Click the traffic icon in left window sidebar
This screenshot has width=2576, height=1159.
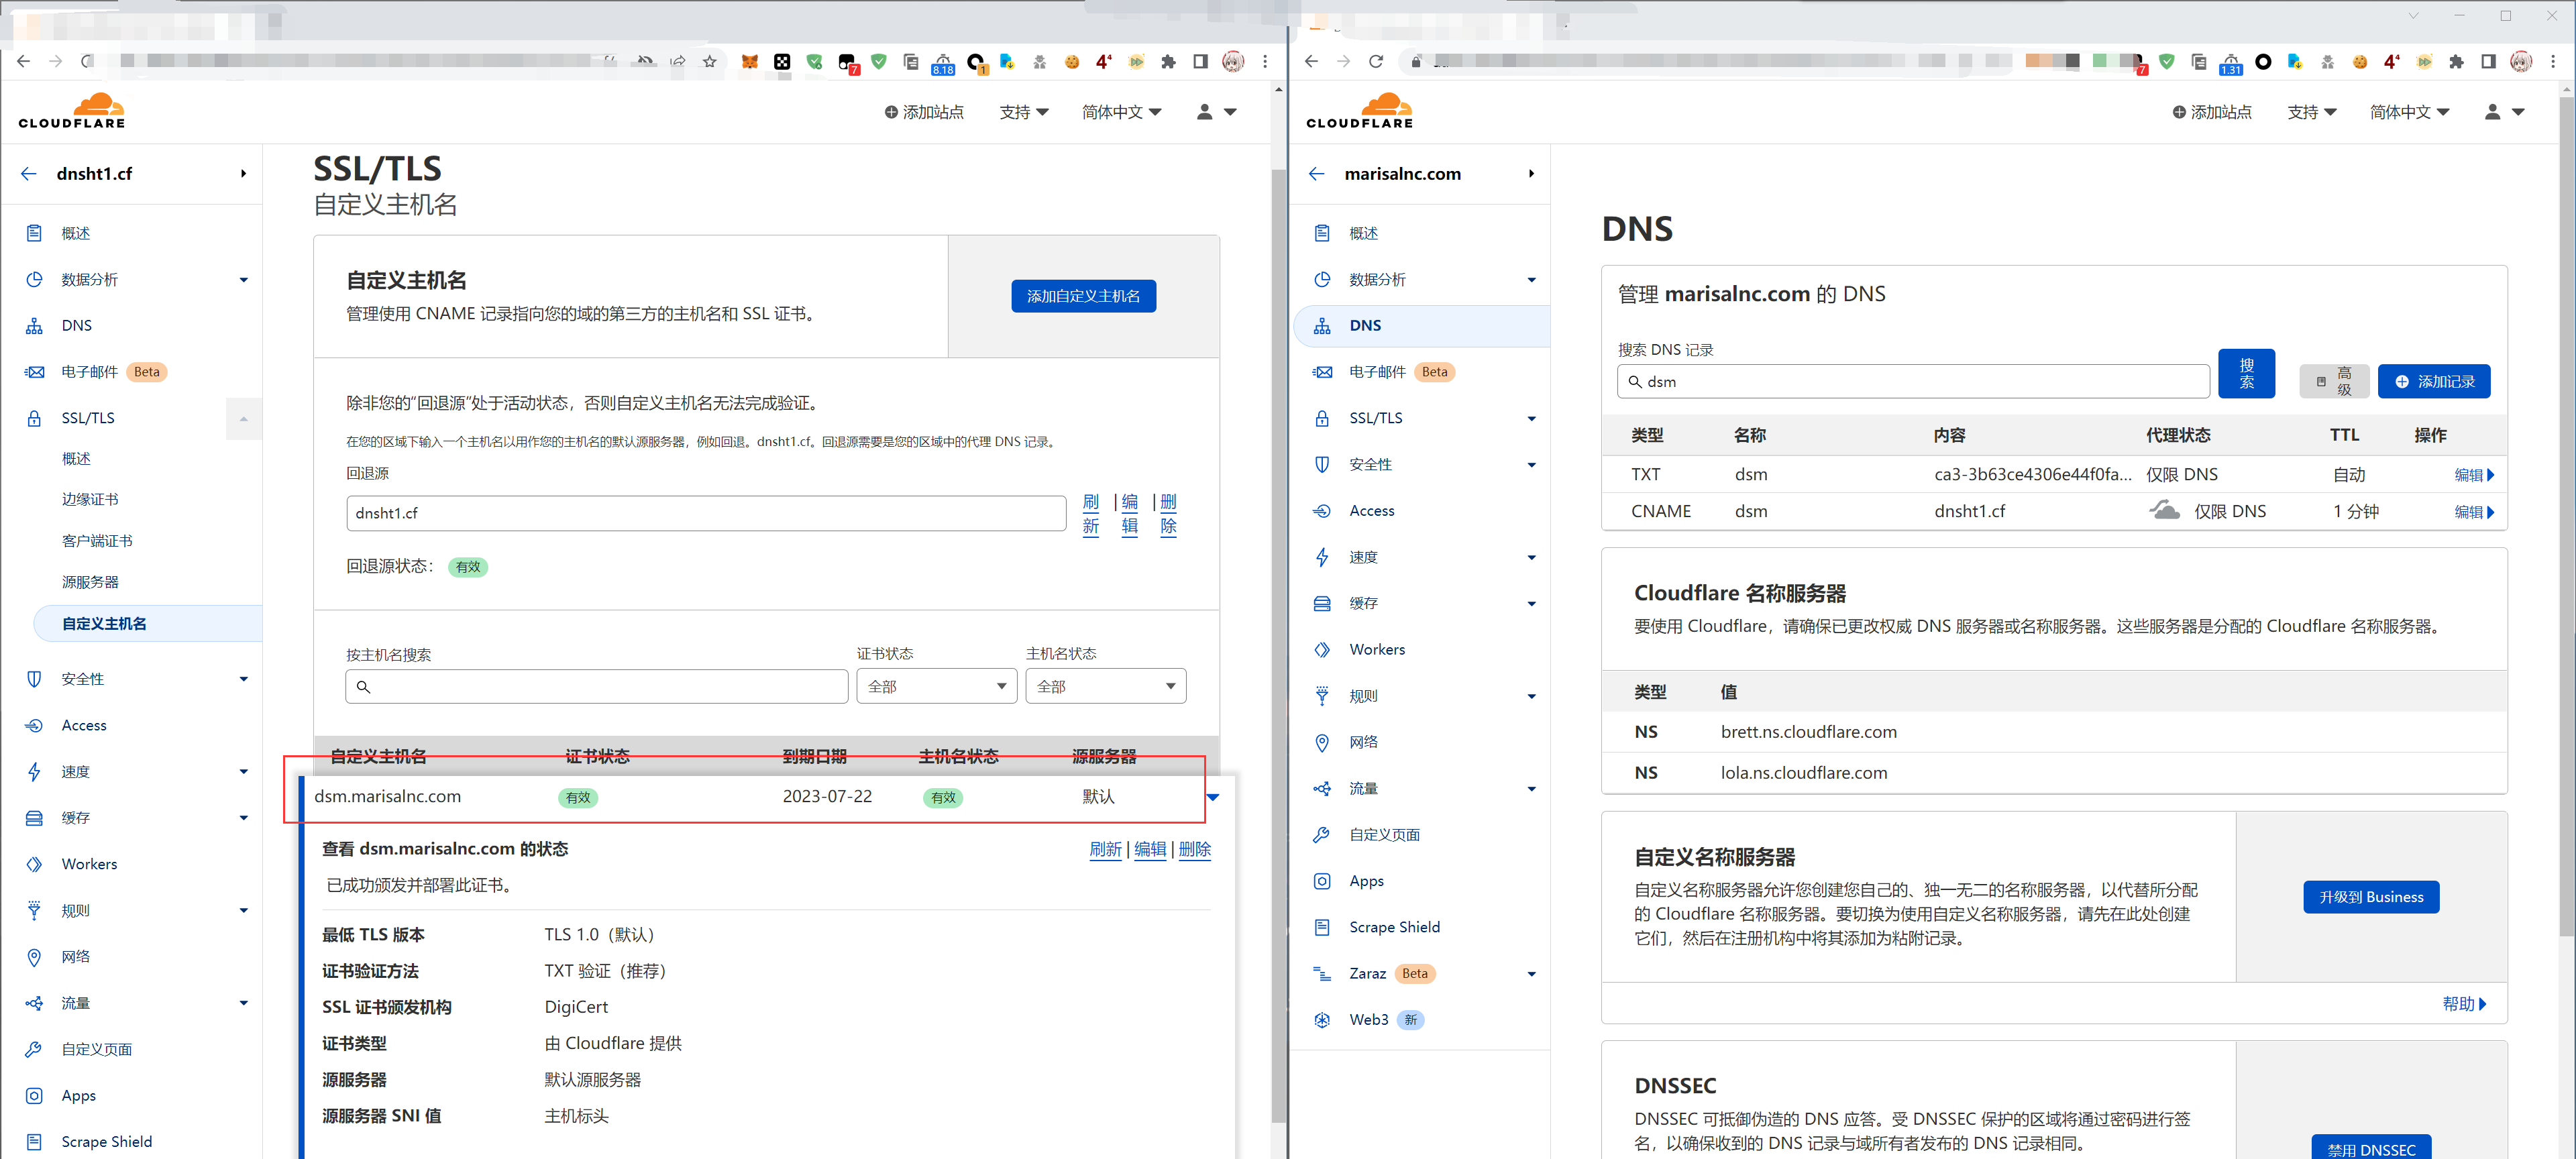tap(34, 1003)
